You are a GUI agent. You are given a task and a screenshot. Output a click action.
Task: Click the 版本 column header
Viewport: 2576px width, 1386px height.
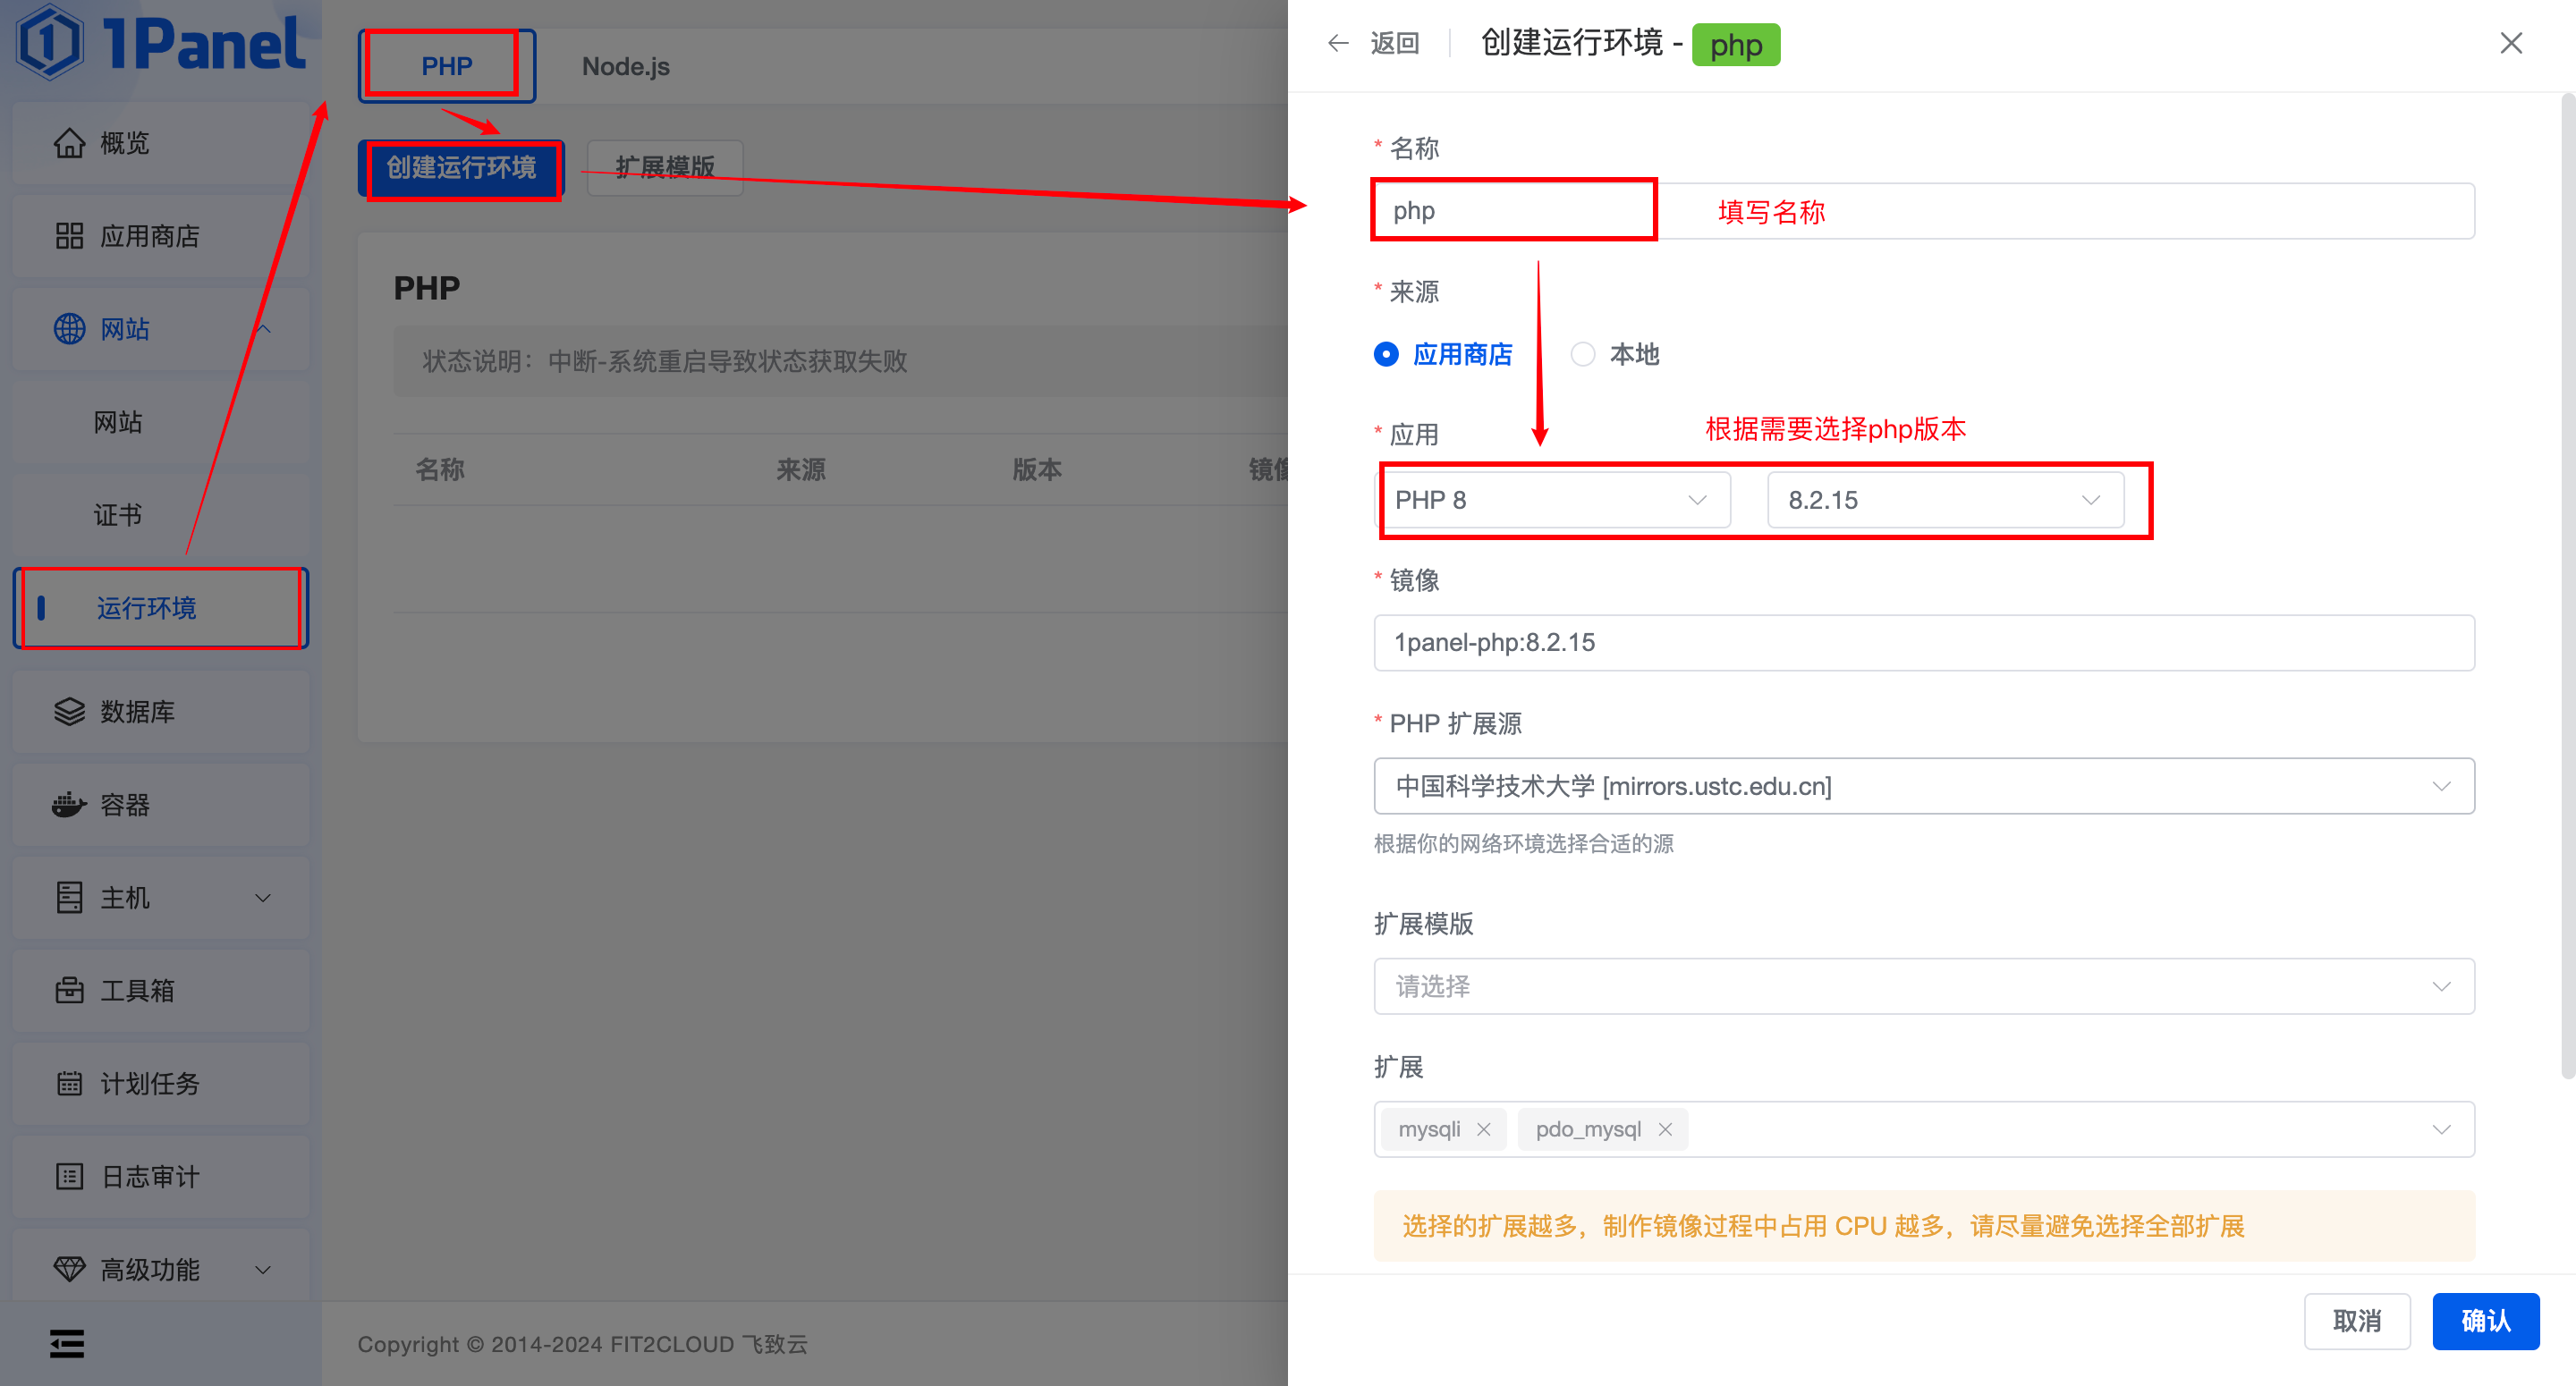1037,469
